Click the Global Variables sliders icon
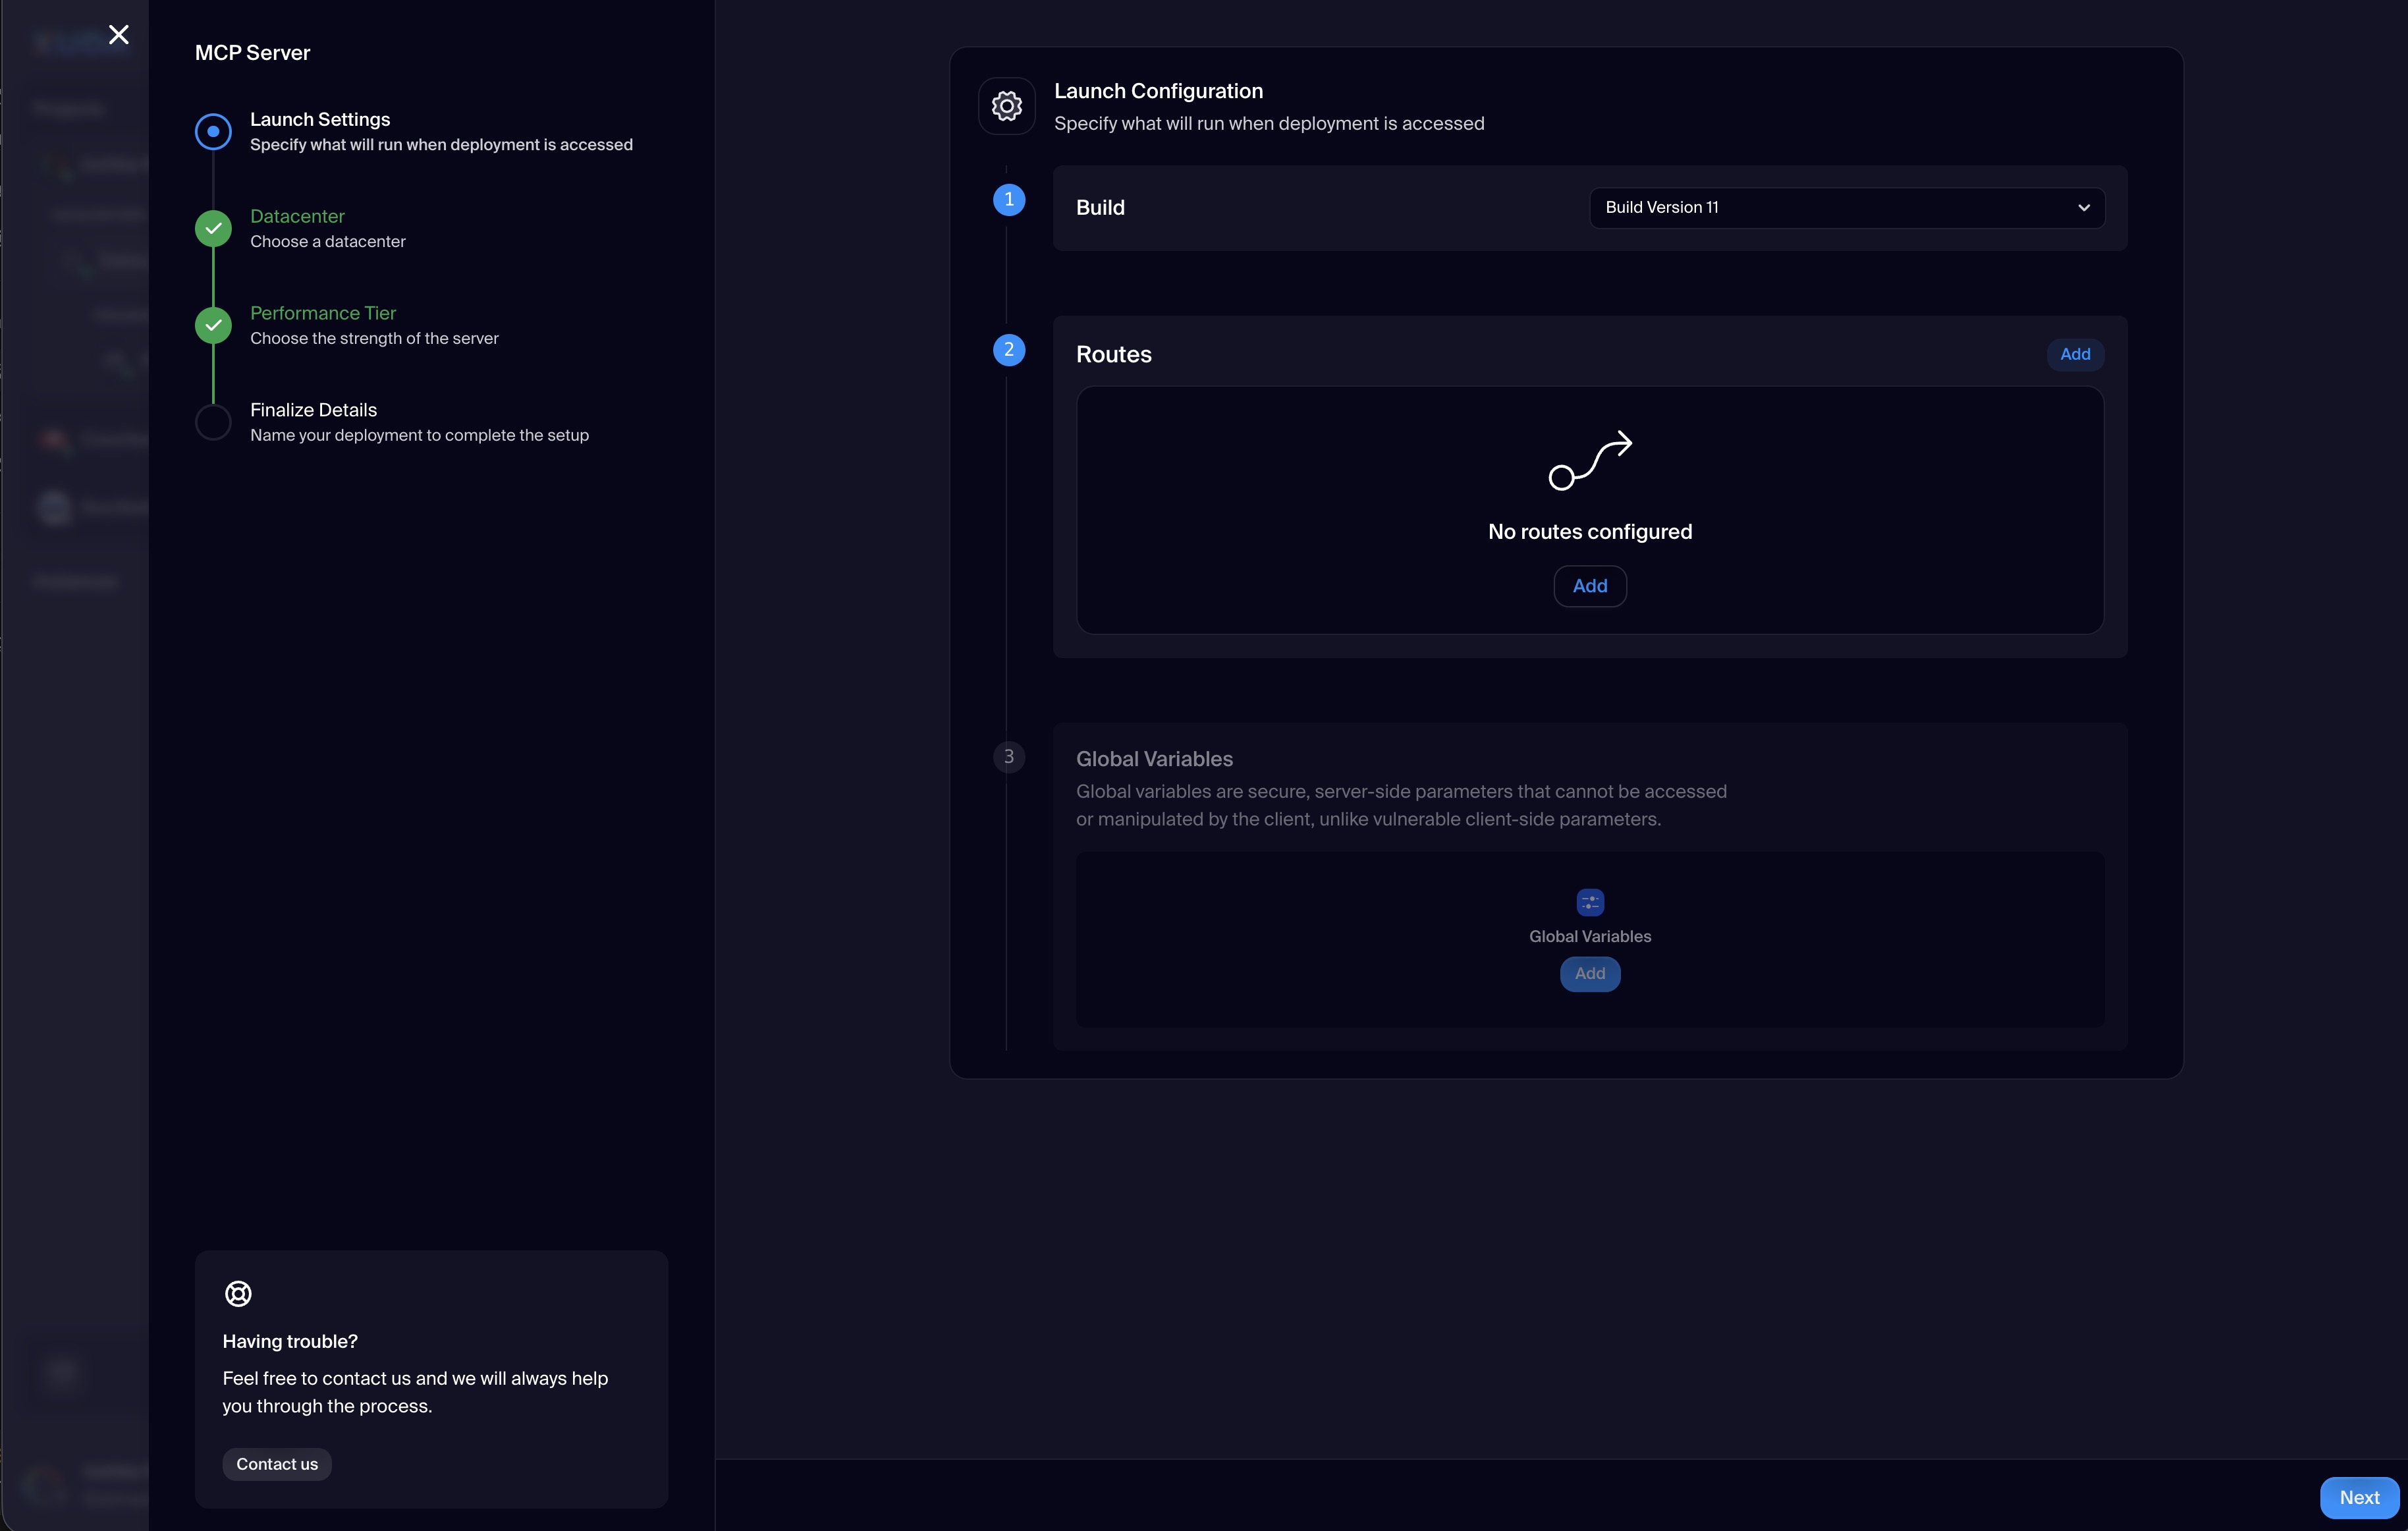Screen dimensions: 2408x1531 (1590, 902)
